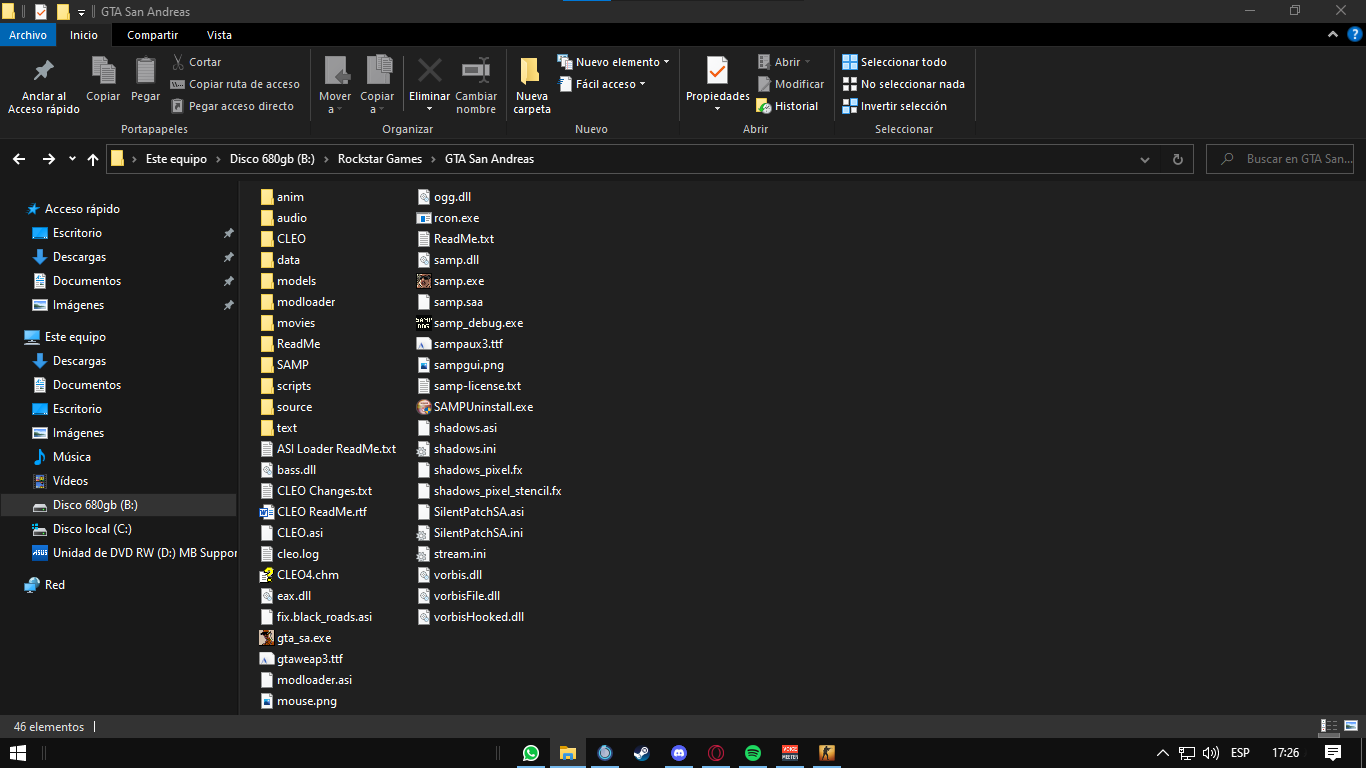Click Invertir selección
The height and width of the screenshot is (768, 1366).
coord(894,106)
